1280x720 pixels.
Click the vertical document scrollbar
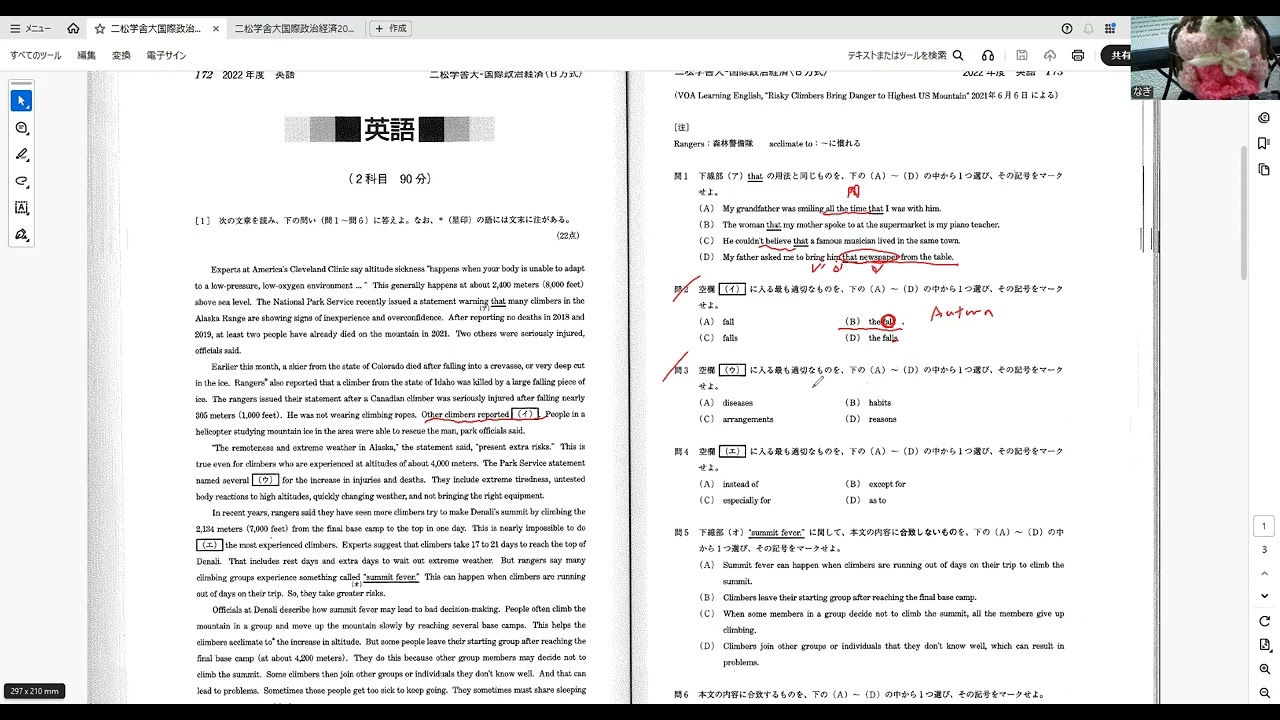pyautogui.click(x=1244, y=213)
